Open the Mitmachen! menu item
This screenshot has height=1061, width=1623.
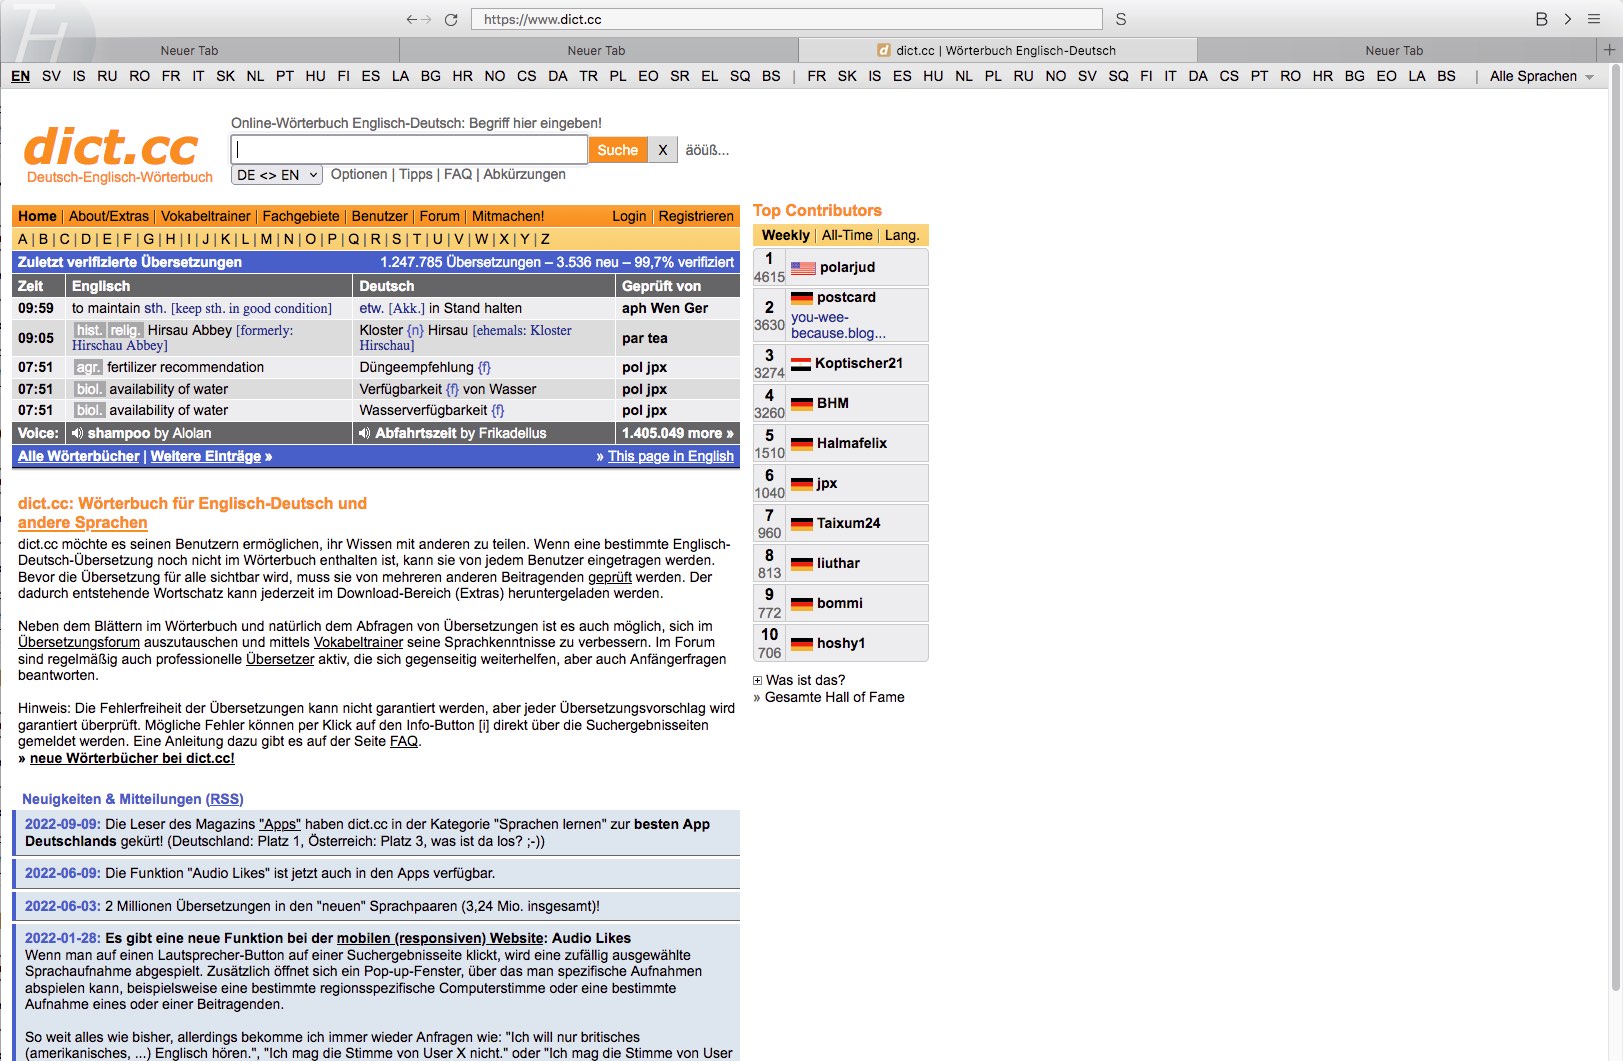click(508, 216)
